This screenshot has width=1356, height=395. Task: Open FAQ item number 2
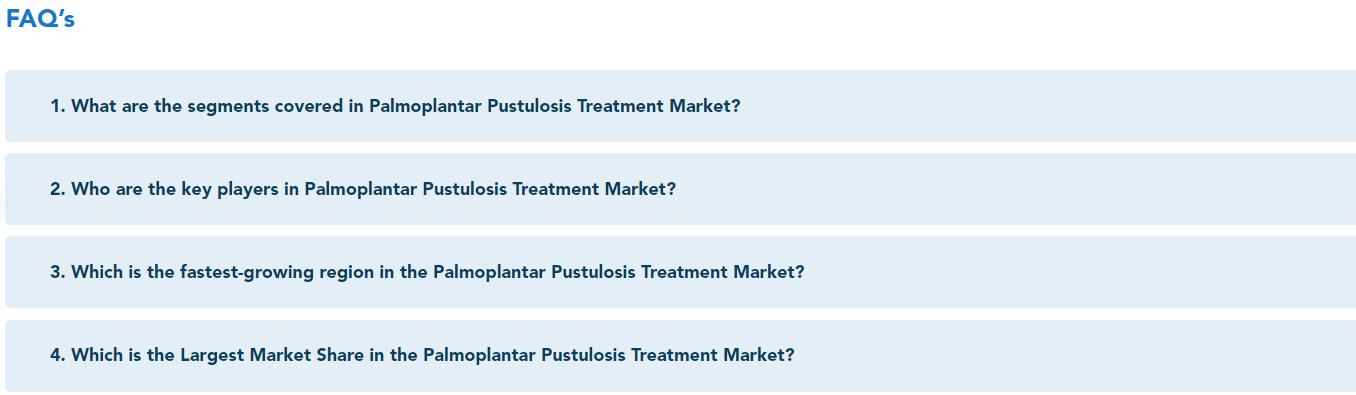pyautogui.click(x=680, y=189)
